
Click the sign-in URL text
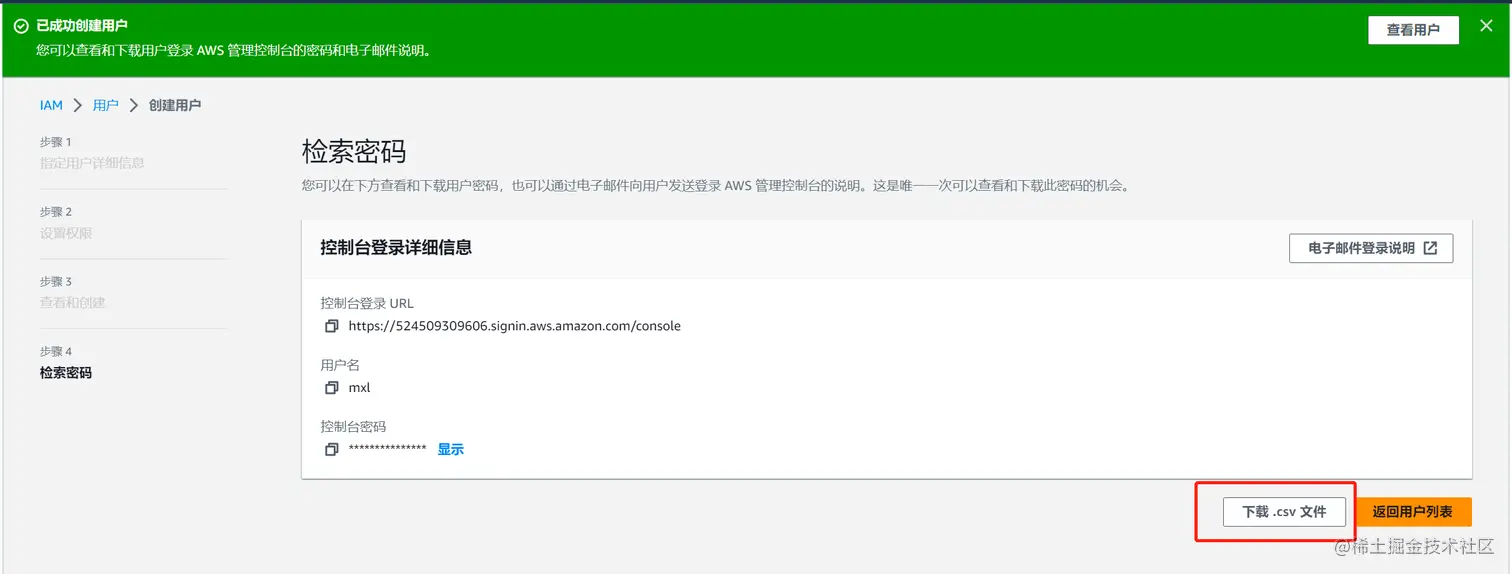click(x=514, y=326)
